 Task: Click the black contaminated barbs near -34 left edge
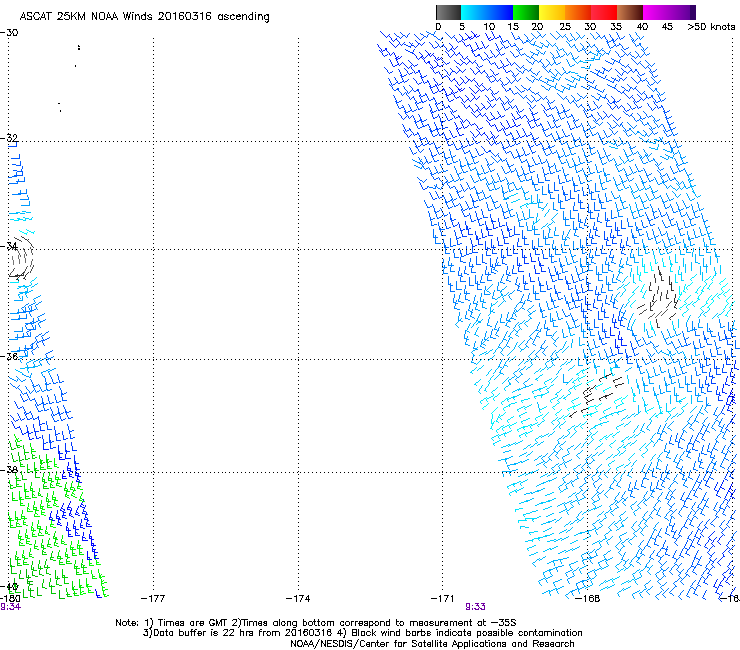pyautogui.click(x=21, y=258)
